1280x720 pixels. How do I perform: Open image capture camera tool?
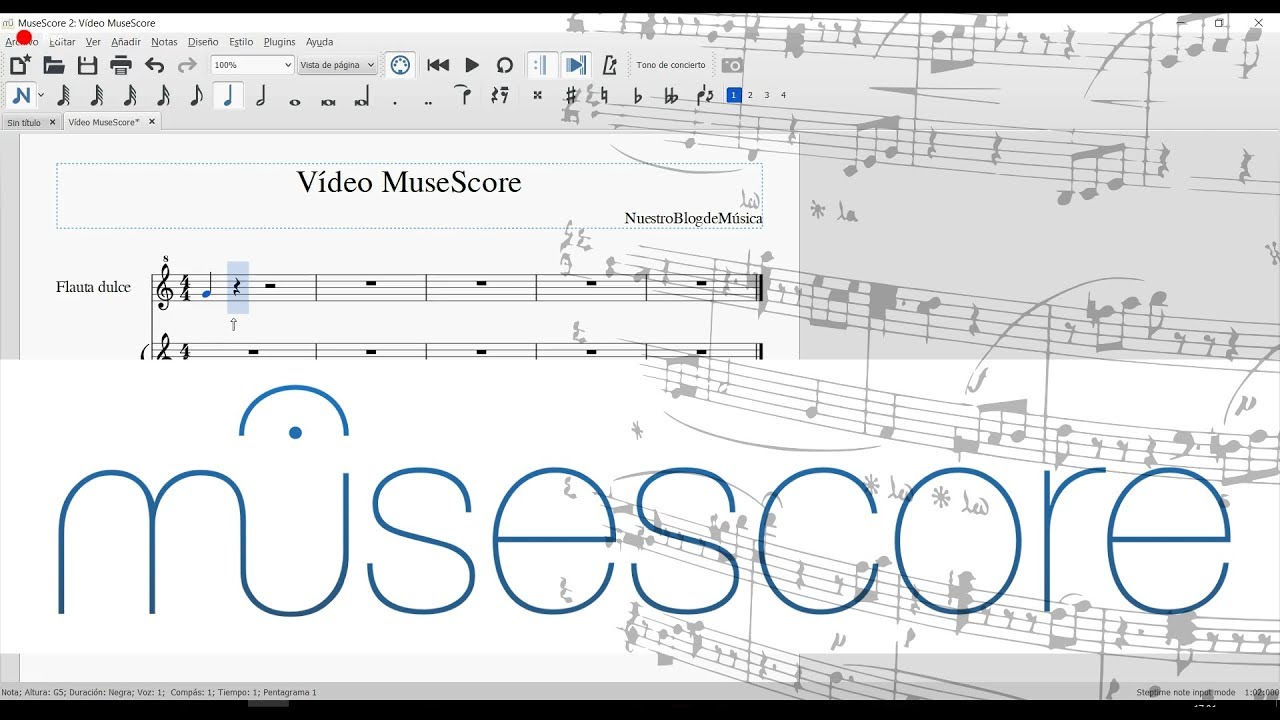pos(732,65)
